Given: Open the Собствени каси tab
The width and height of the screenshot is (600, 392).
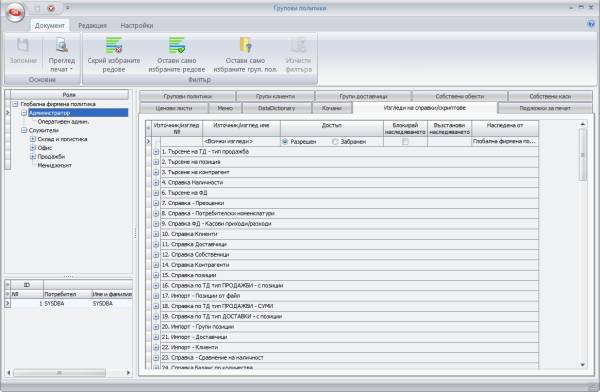Looking at the screenshot, I should (550, 96).
